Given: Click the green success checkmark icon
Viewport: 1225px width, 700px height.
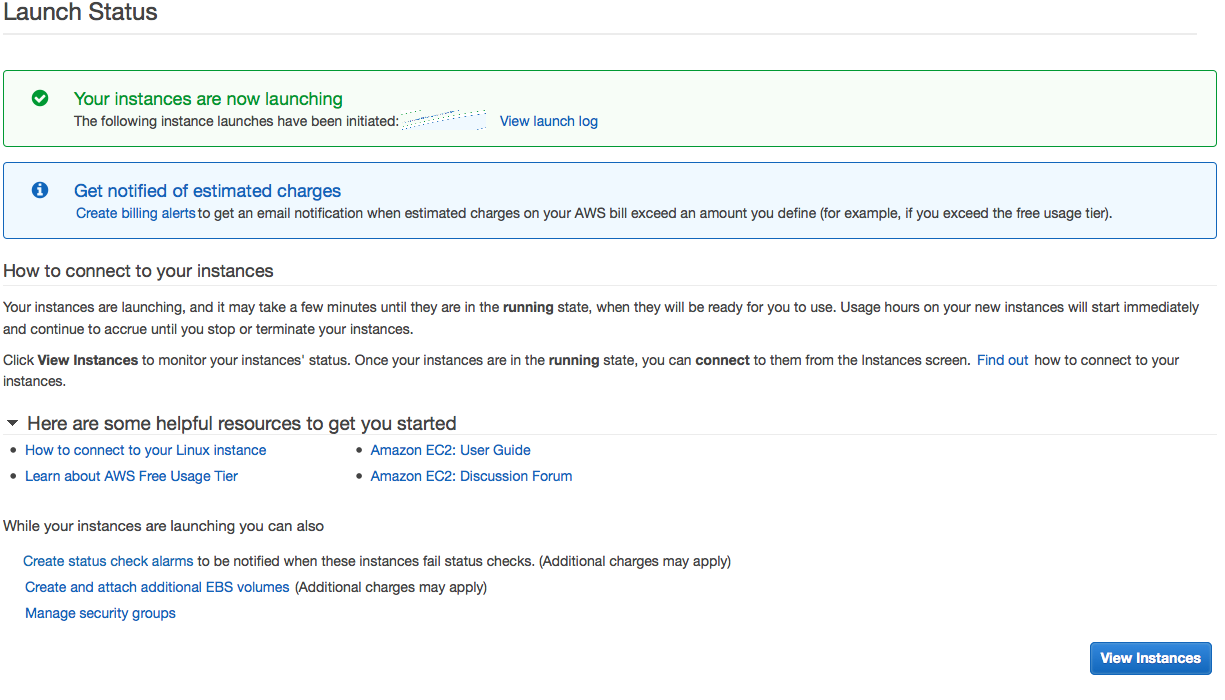Looking at the screenshot, I should pyautogui.click(x=40, y=98).
